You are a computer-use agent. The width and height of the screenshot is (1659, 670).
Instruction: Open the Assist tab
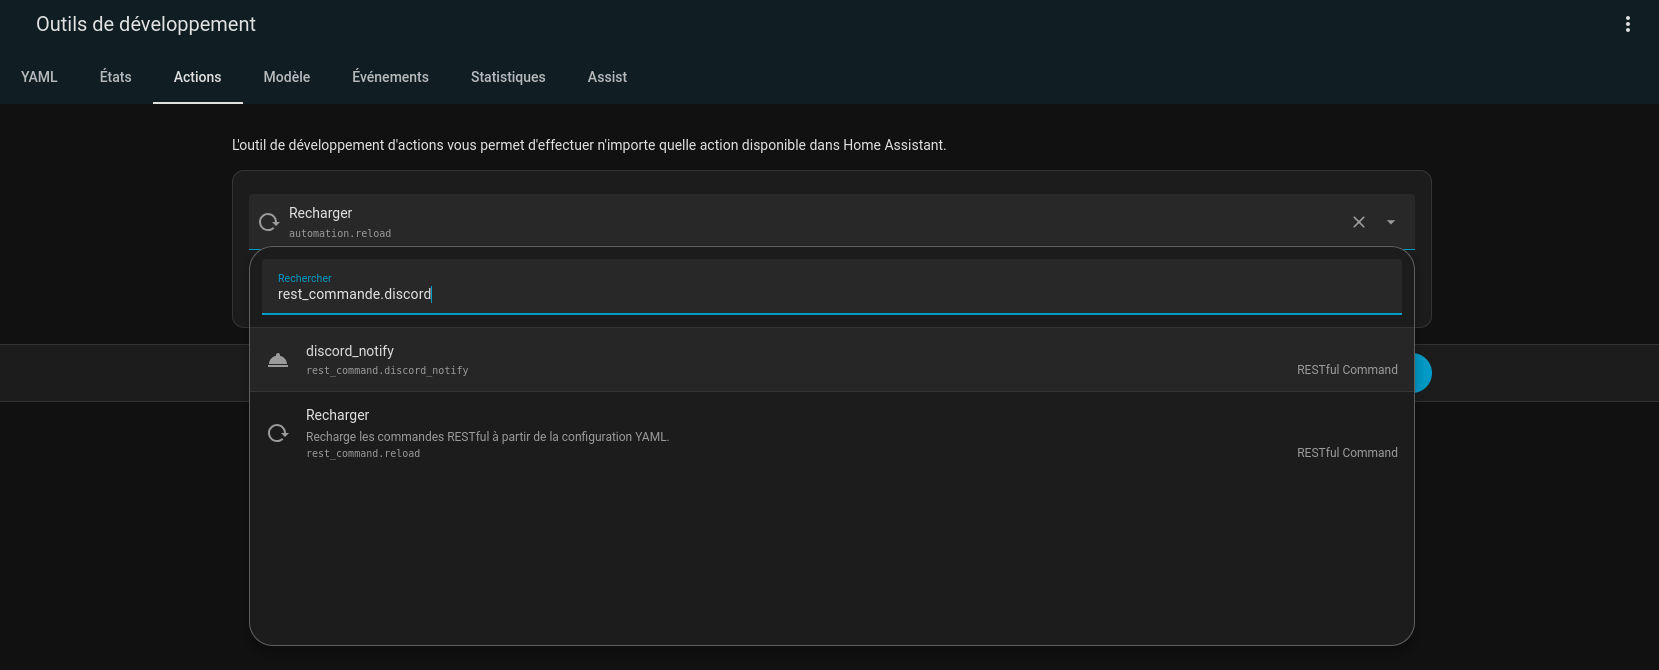607,77
